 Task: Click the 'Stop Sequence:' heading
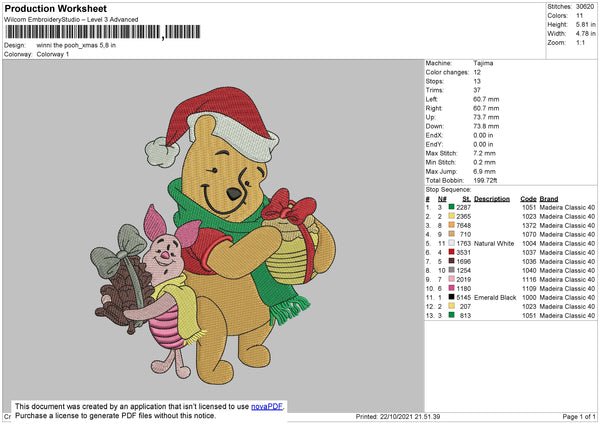(448, 190)
